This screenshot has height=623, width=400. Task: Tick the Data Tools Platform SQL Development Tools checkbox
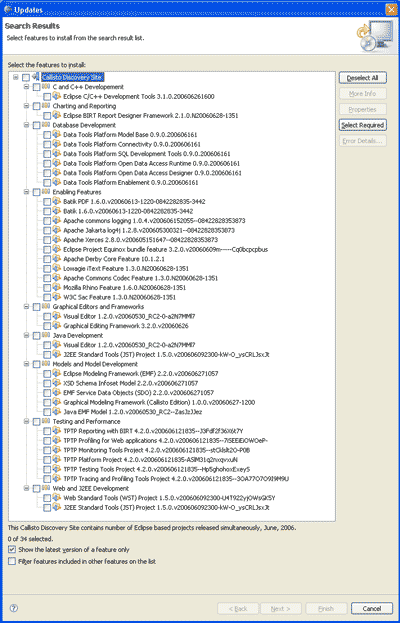click(x=47, y=154)
